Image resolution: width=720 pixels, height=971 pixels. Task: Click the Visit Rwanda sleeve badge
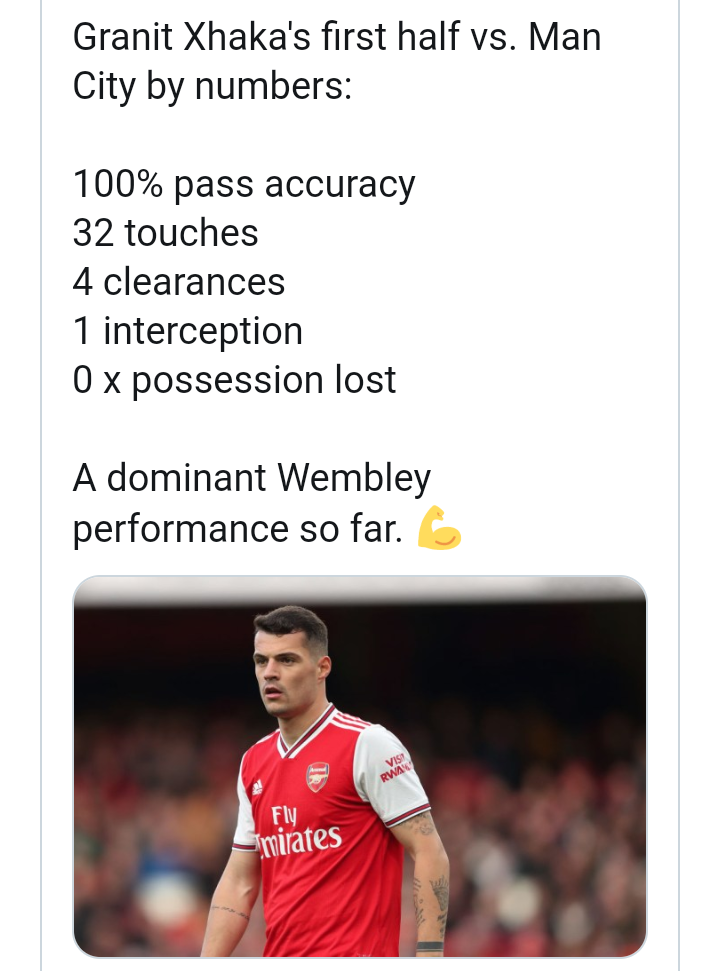pos(394,767)
